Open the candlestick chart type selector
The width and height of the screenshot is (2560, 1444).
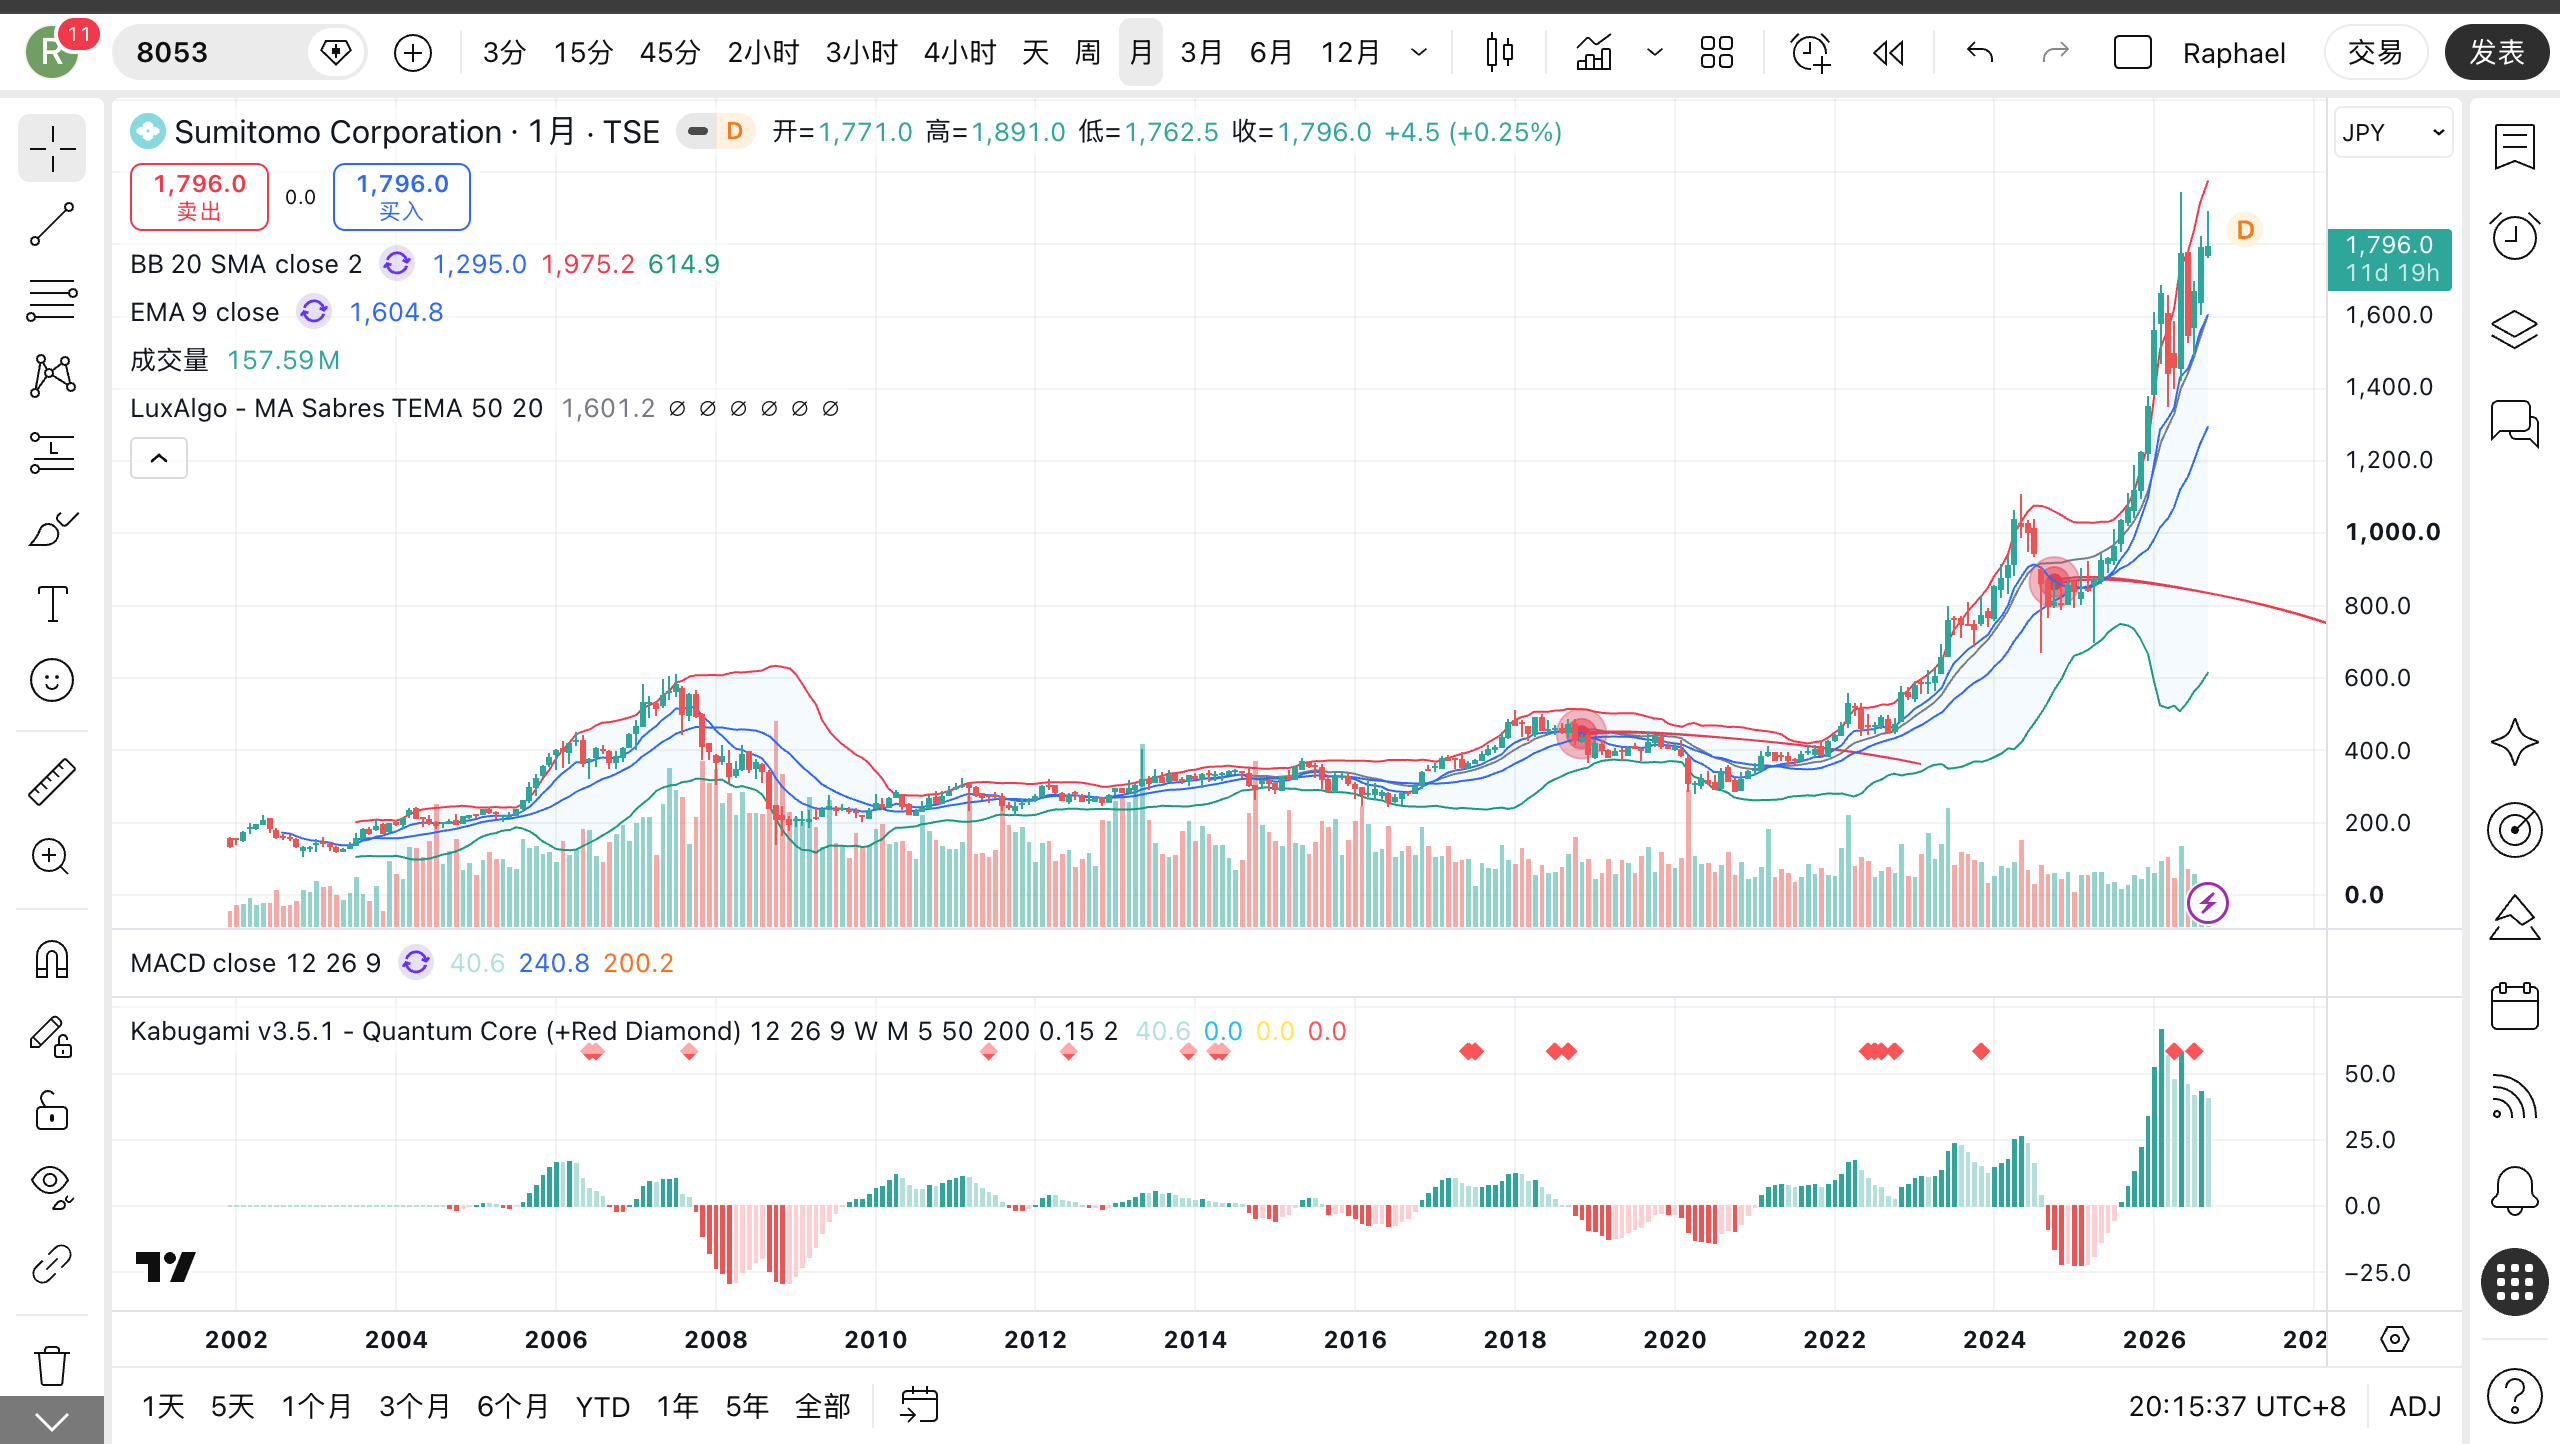click(x=1499, y=52)
